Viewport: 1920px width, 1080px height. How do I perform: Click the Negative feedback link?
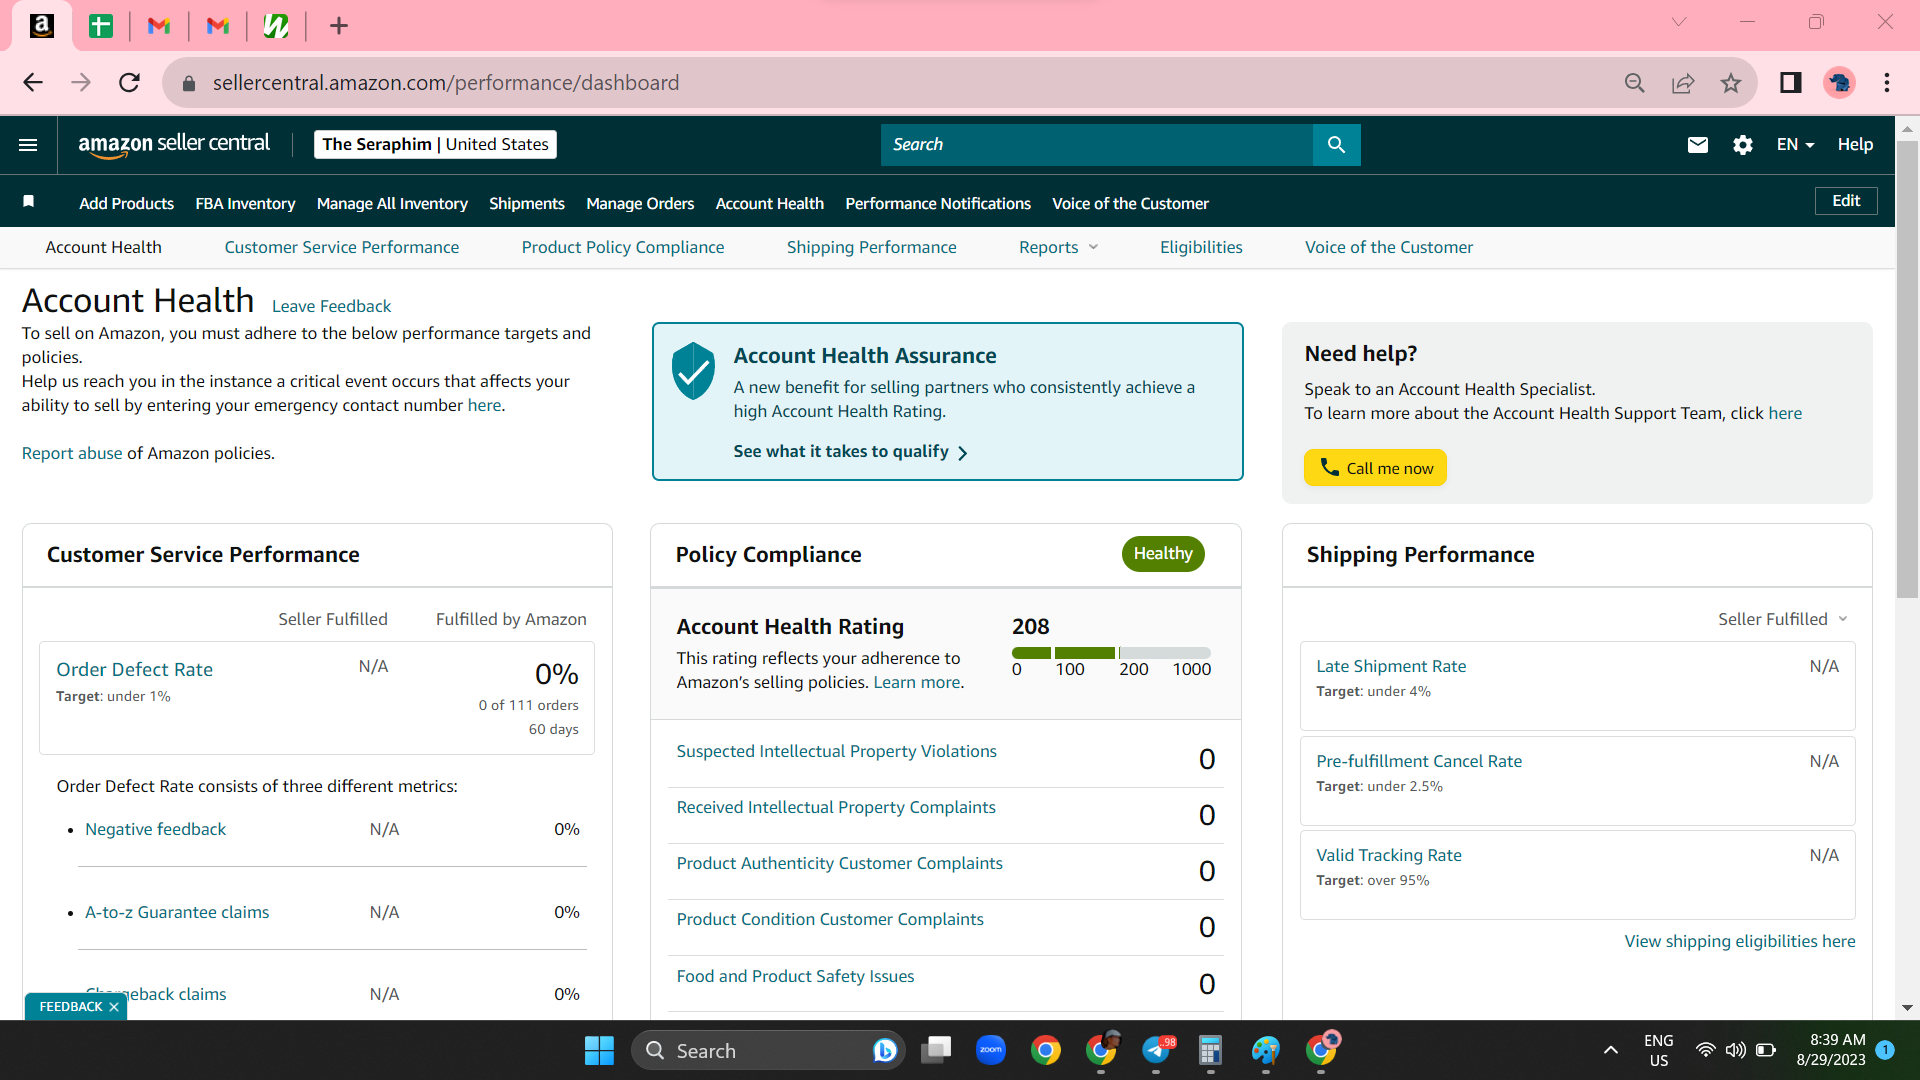tap(155, 829)
